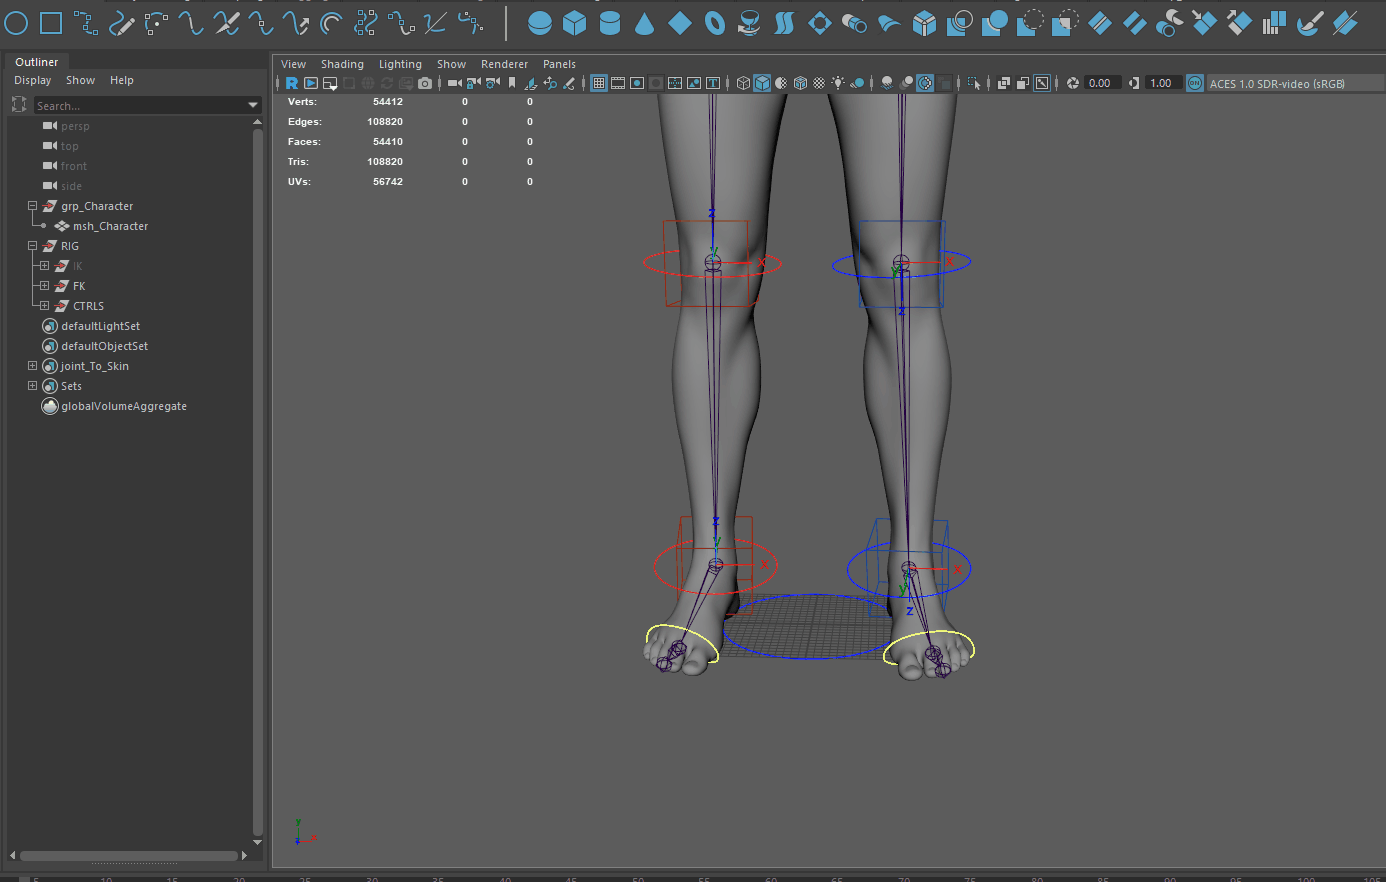Click the camera snapshot icon in panel toolbar
Screen dimensions: 1386x882
pyautogui.click(x=425, y=83)
